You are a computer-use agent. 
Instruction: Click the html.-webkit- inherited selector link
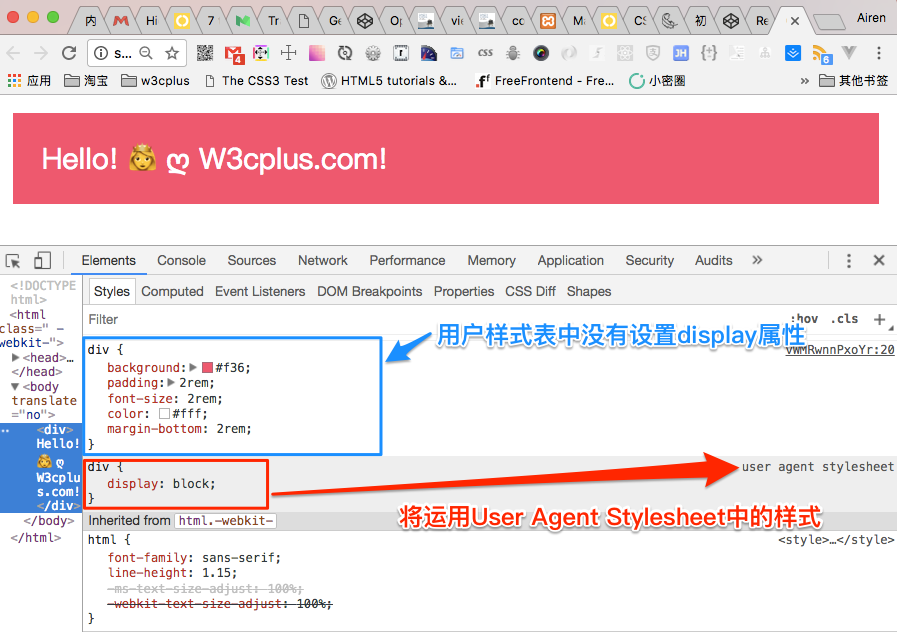(225, 520)
